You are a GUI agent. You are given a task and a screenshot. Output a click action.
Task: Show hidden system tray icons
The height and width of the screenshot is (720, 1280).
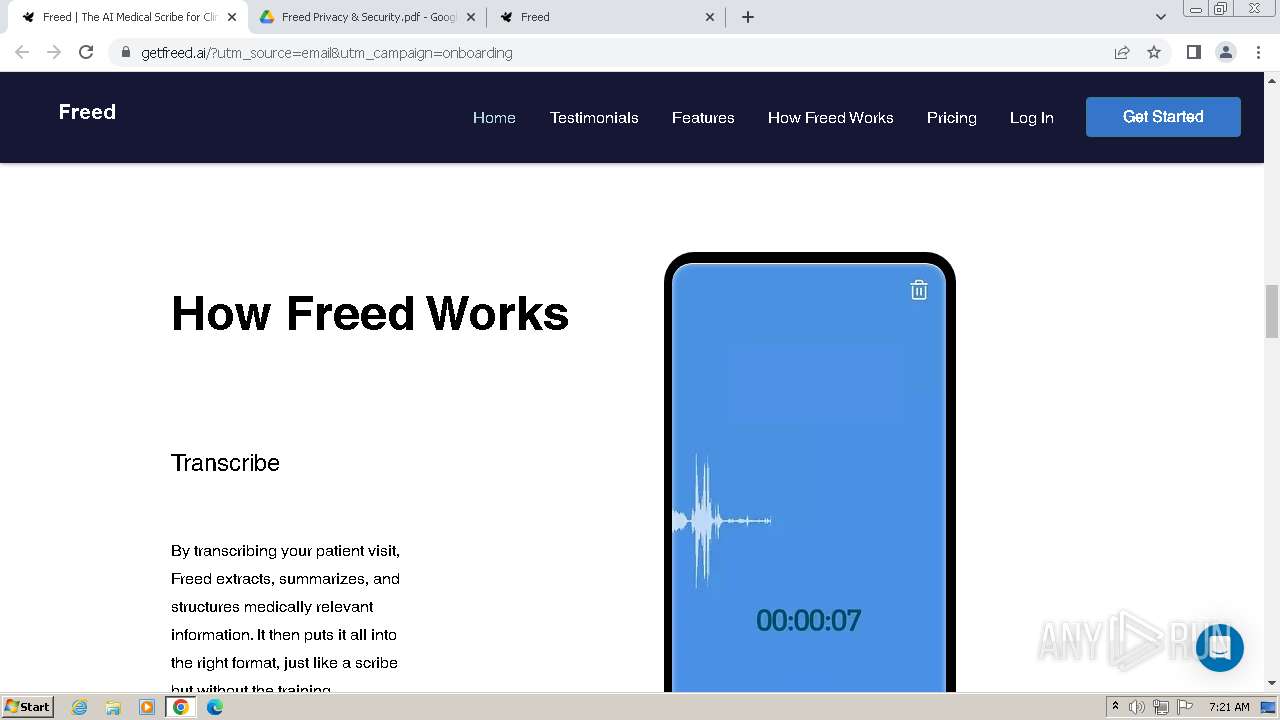[1115, 707]
